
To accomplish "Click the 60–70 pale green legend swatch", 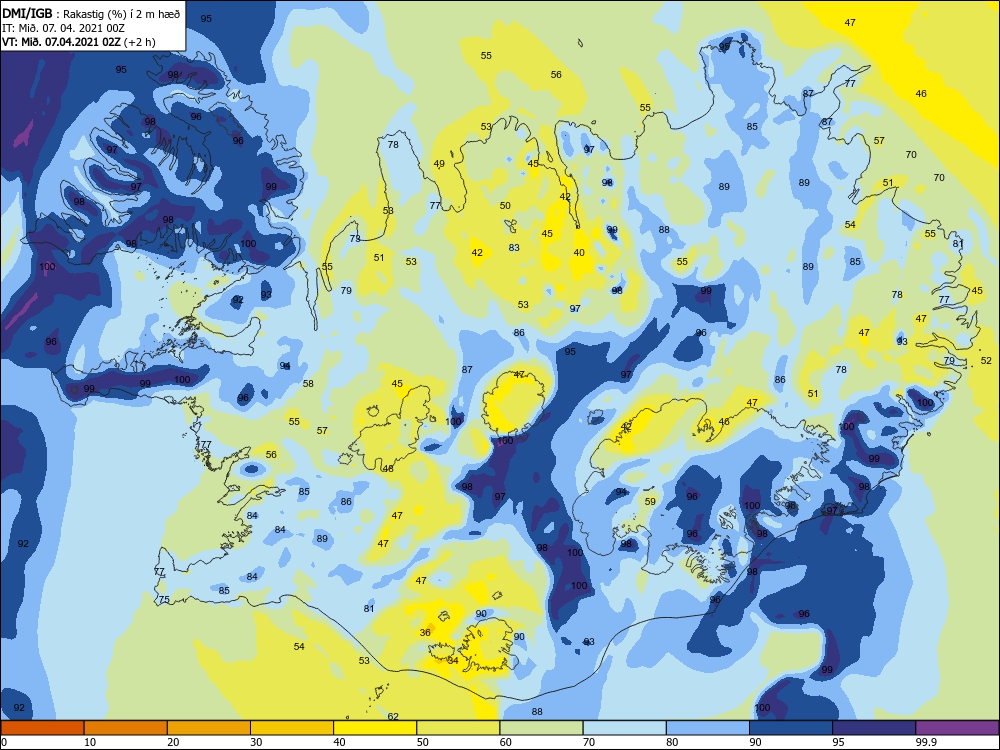I will coord(541,728).
